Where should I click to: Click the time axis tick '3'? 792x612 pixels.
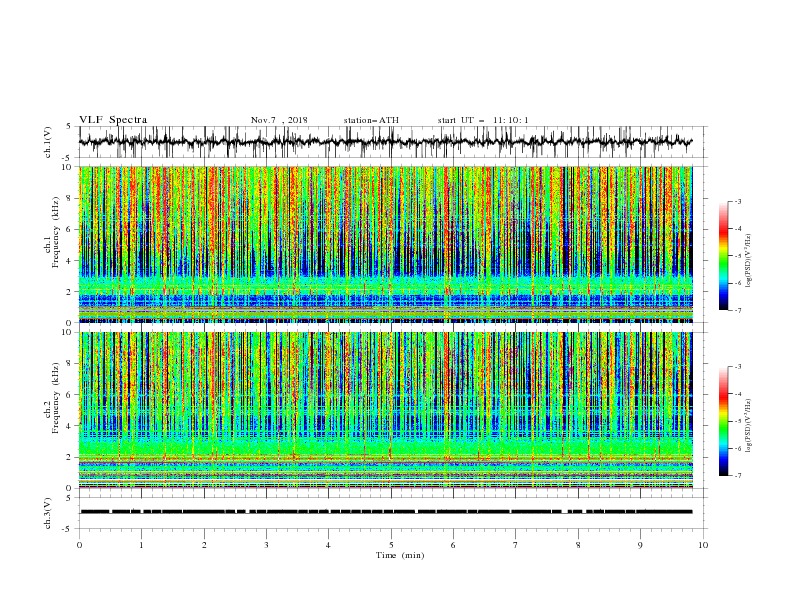pyautogui.click(x=266, y=545)
